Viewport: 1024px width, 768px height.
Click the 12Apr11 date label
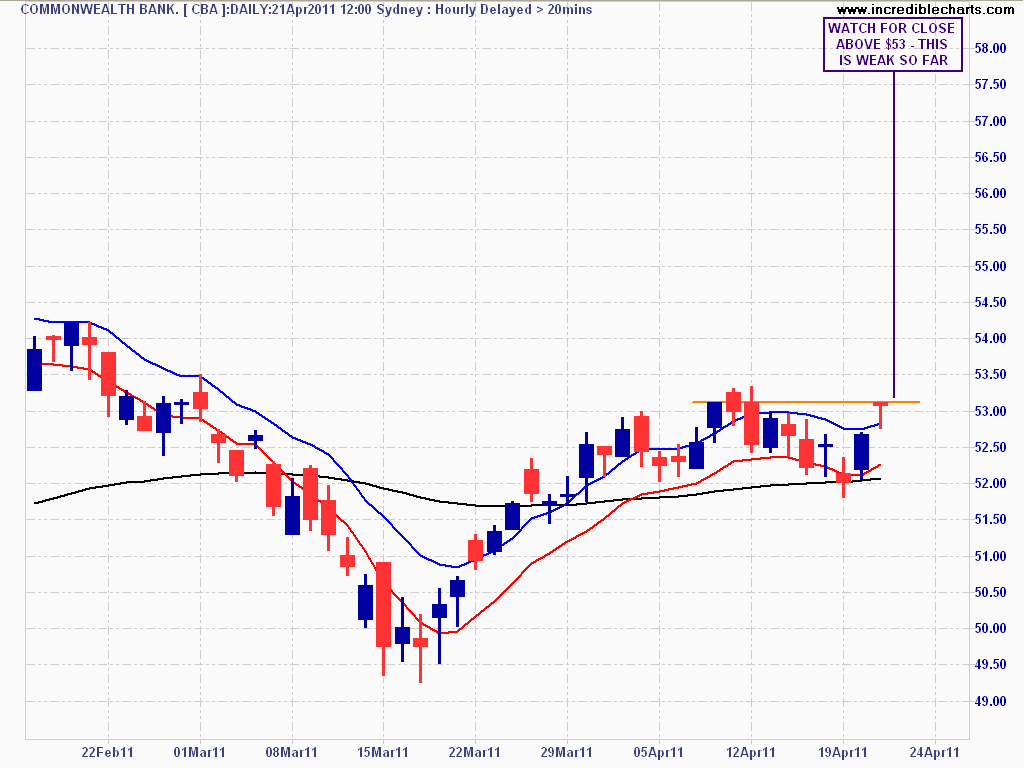tap(750, 752)
